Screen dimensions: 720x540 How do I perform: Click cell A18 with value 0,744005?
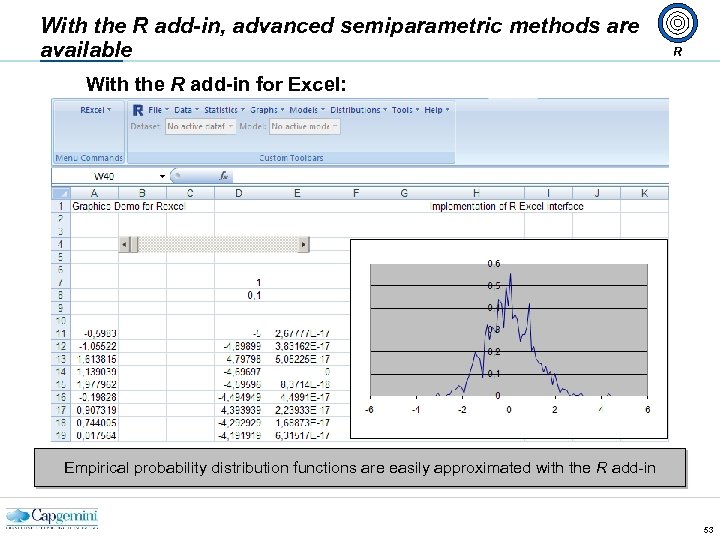95,423
